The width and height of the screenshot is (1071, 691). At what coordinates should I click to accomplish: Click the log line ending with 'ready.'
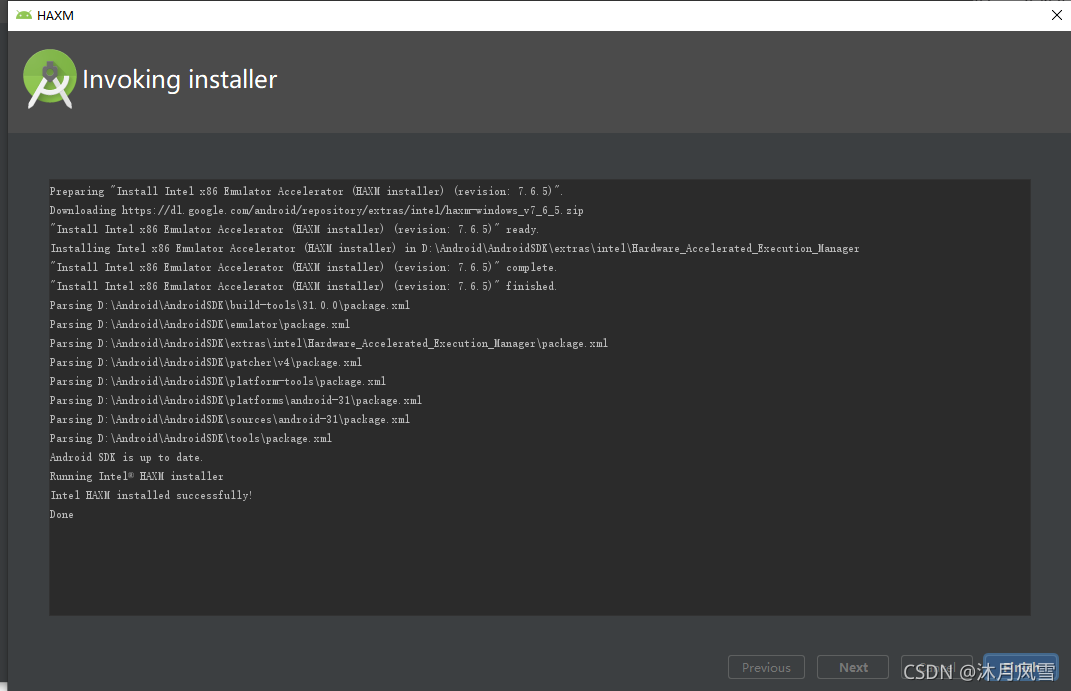point(294,229)
